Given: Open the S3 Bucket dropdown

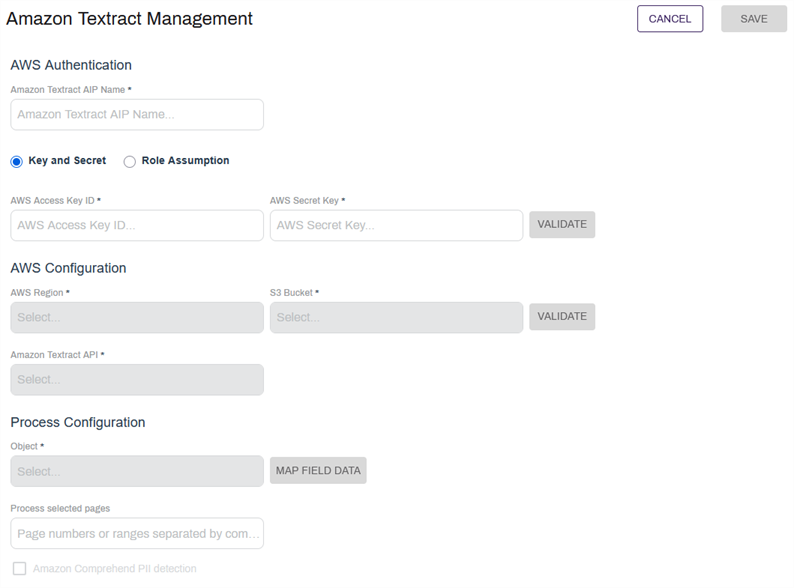Looking at the screenshot, I should coord(396,318).
